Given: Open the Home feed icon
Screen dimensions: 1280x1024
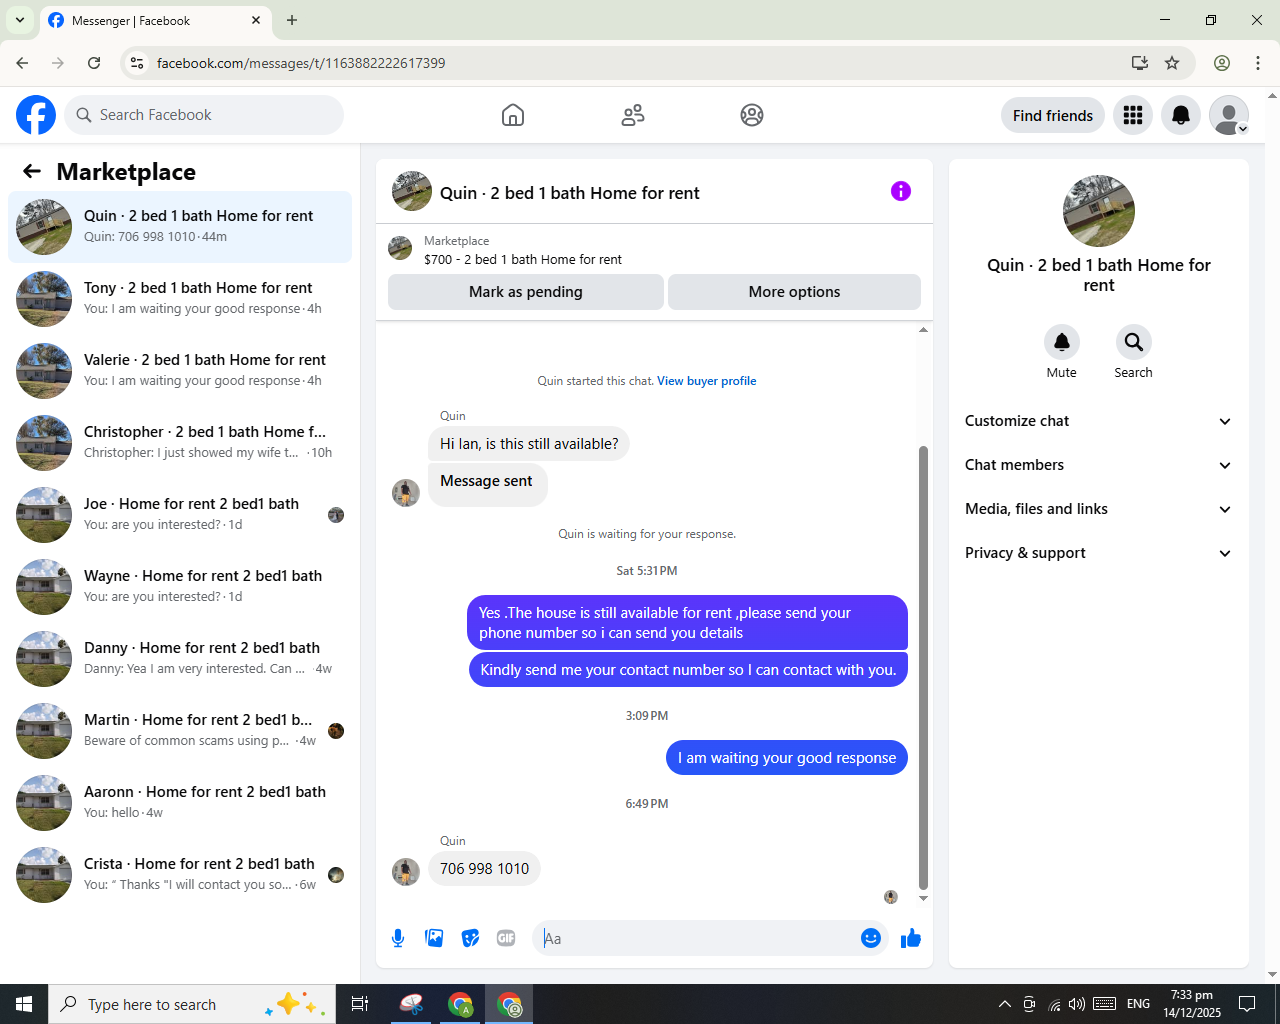Looking at the screenshot, I should pos(513,115).
